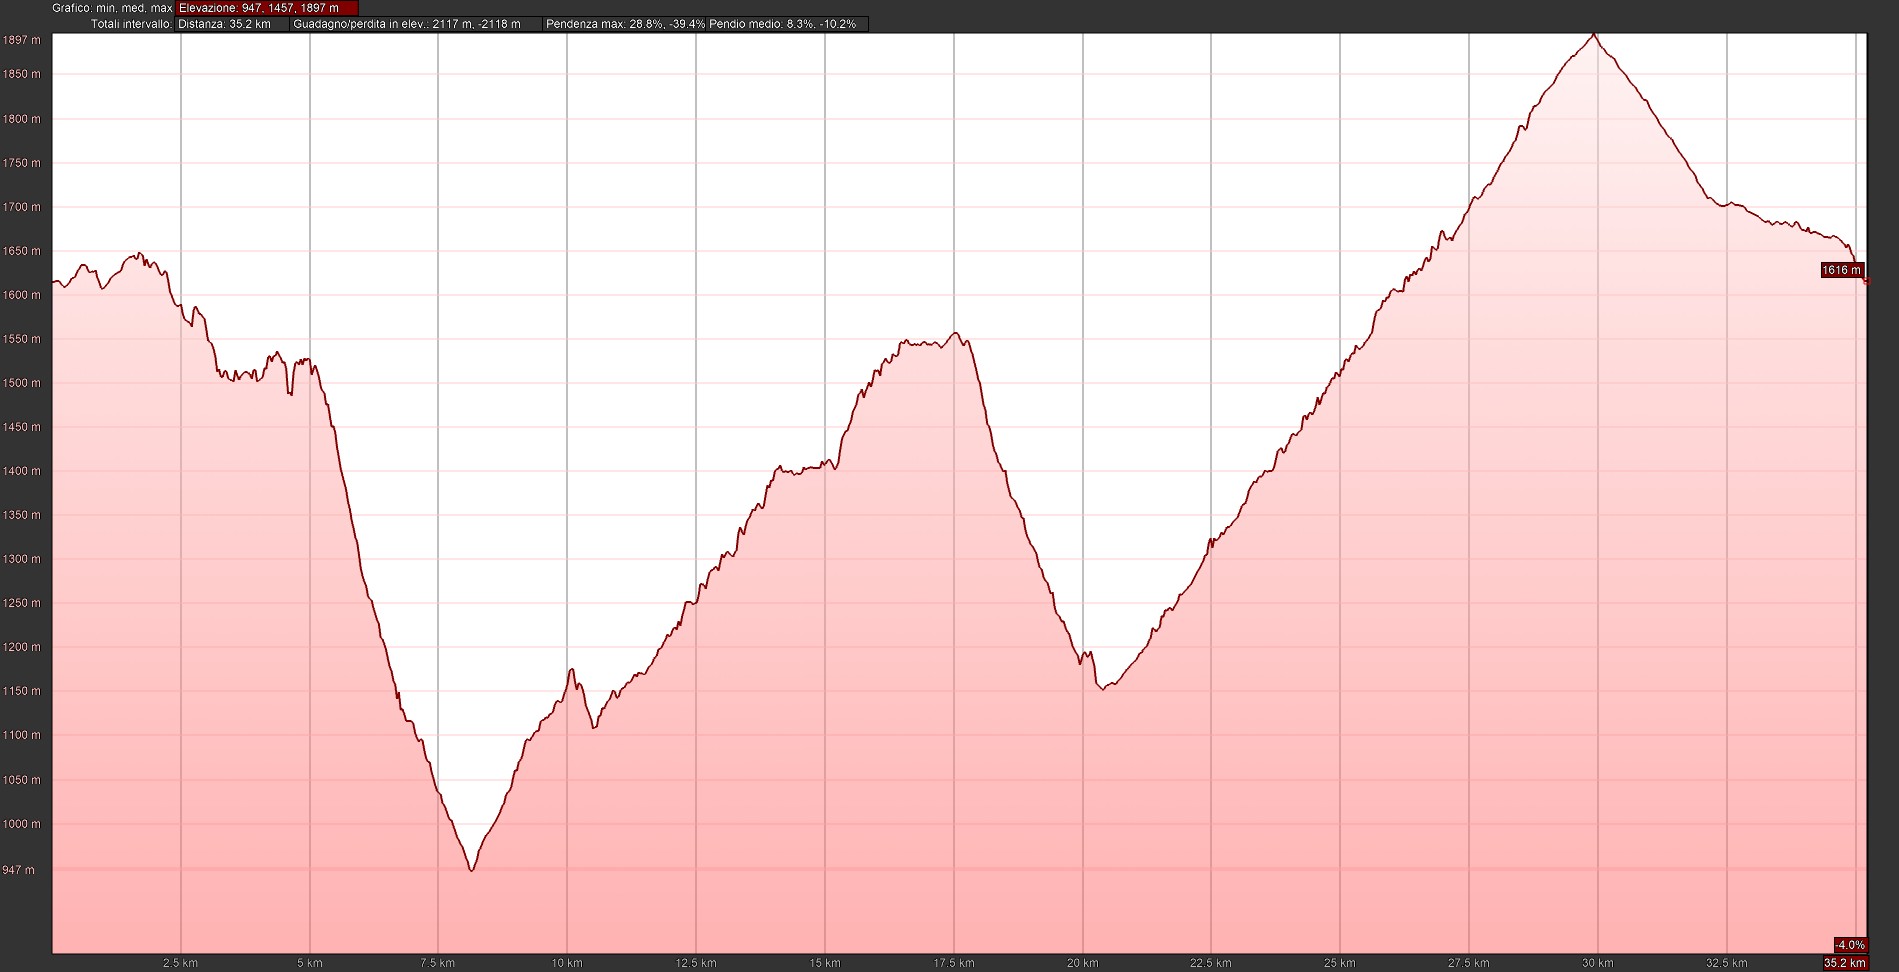Click the Grafico: min, med, max label
Viewport: 1899px width, 972px height.
click(112, 8)
